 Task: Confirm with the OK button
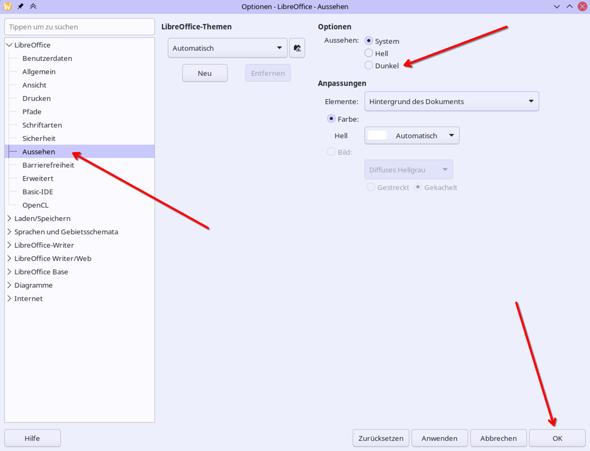point(557,438)
